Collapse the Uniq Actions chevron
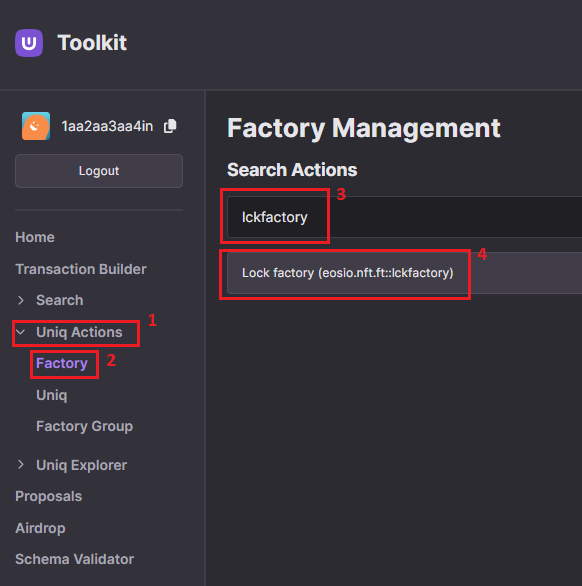 (x=21, y=332)
